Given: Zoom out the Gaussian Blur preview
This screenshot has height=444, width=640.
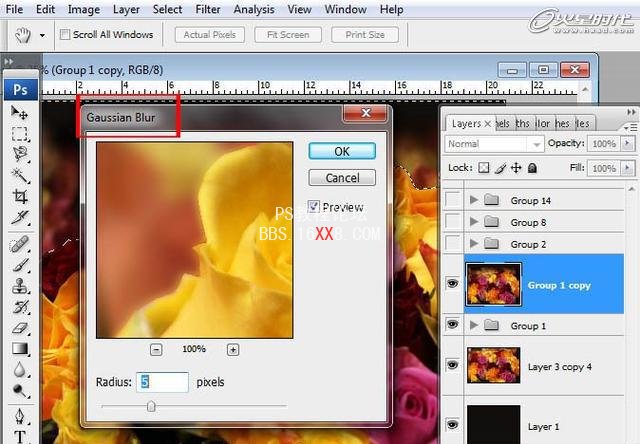Looking at the screenshot, I should (x=156, y=350).
